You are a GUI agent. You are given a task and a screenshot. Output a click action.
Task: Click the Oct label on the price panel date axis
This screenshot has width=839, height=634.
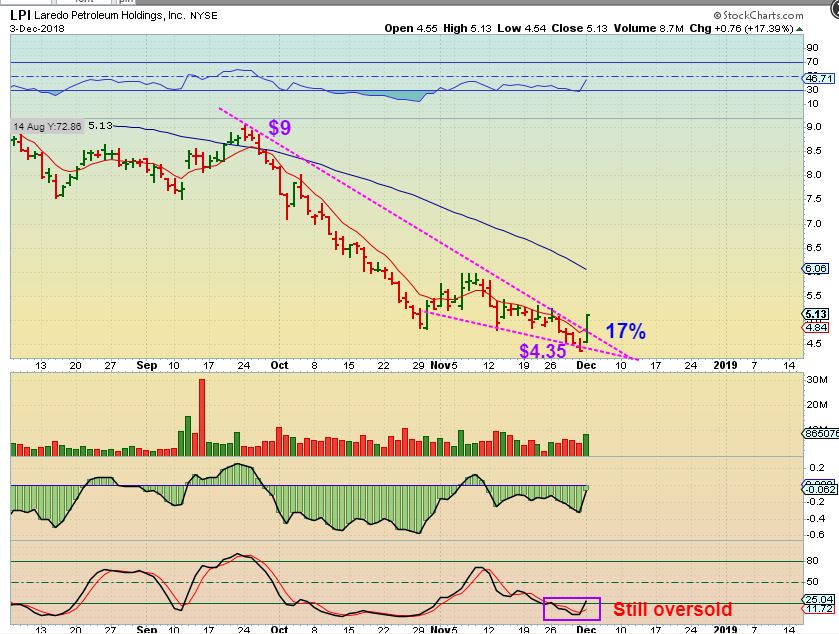[x=279, y=365]
